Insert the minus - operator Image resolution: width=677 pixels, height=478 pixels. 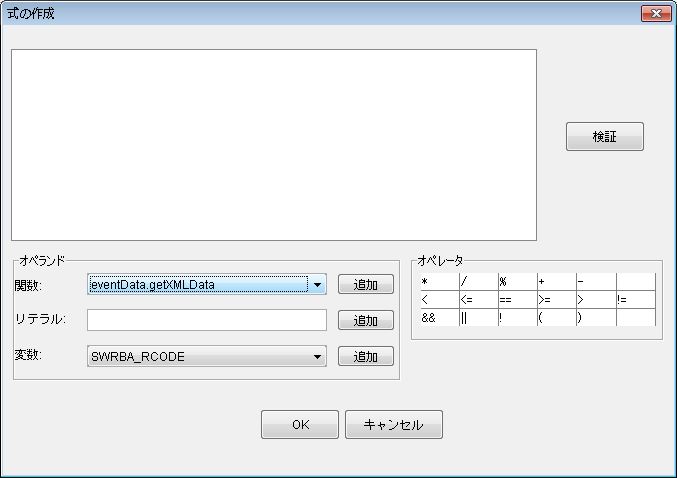pos(596,282)
